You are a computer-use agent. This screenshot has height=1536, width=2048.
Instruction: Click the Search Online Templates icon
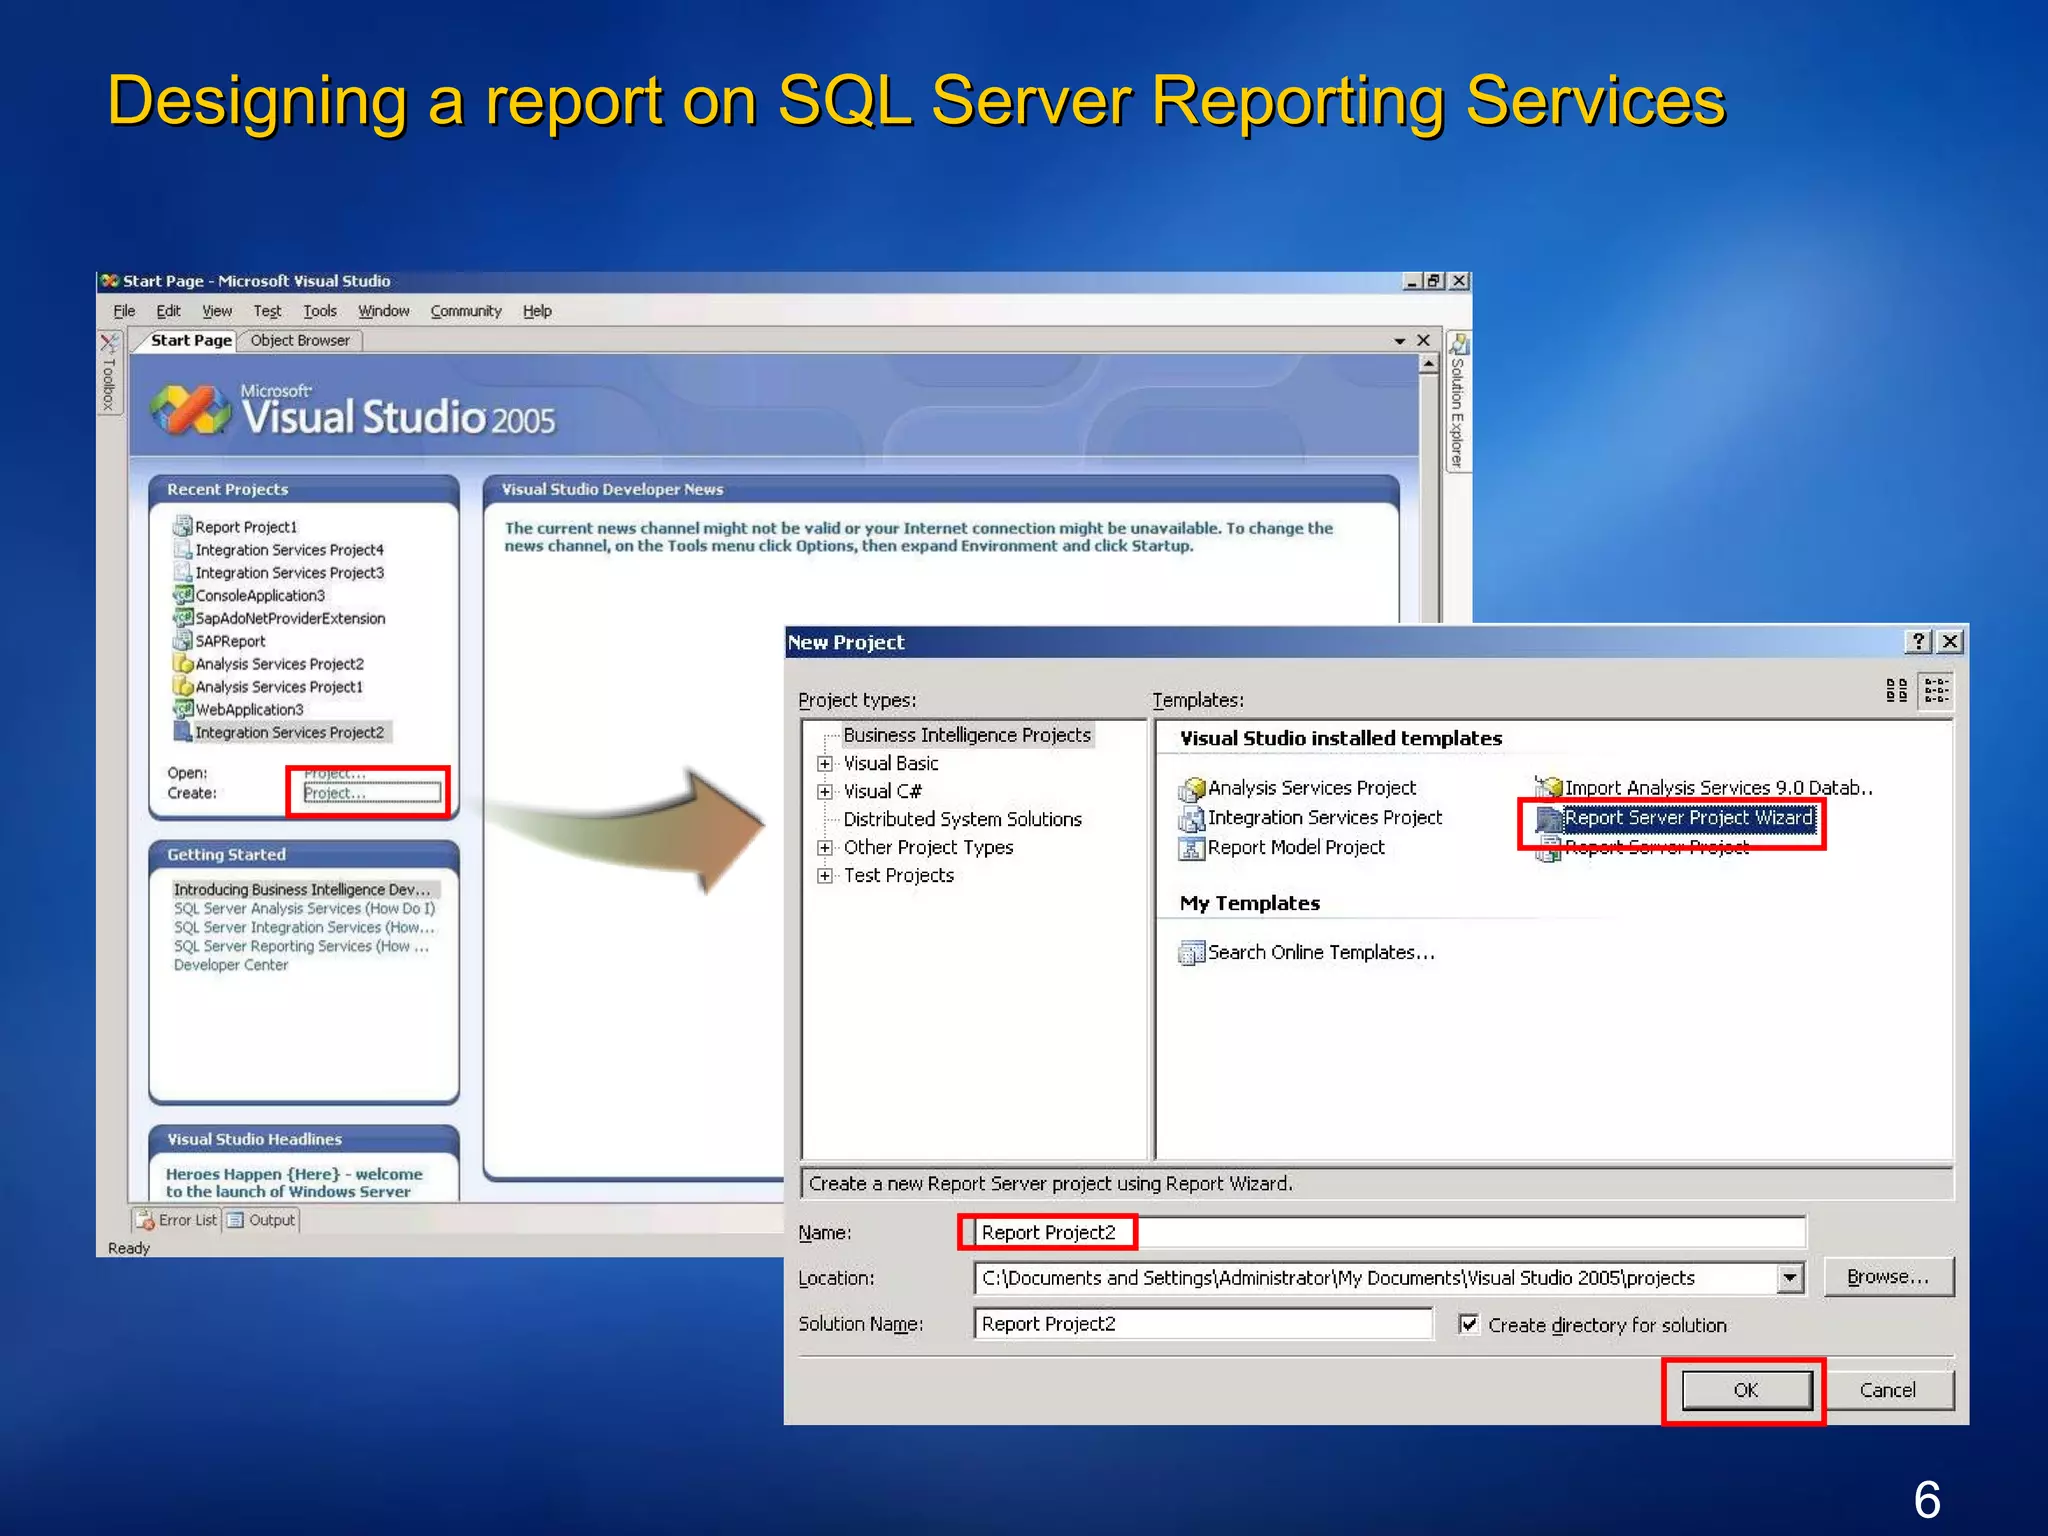1191,953
